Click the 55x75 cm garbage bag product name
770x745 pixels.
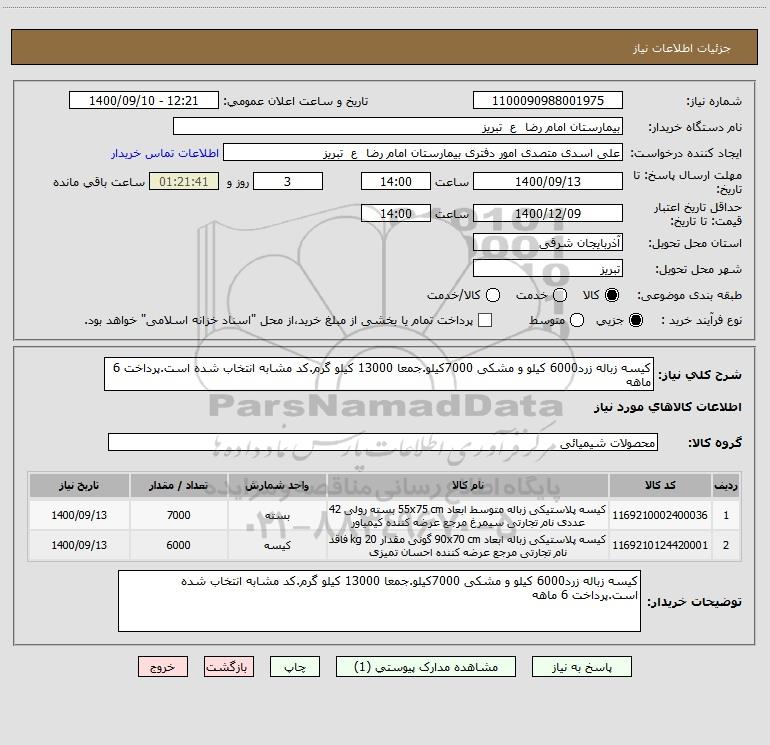pos(468,516)
